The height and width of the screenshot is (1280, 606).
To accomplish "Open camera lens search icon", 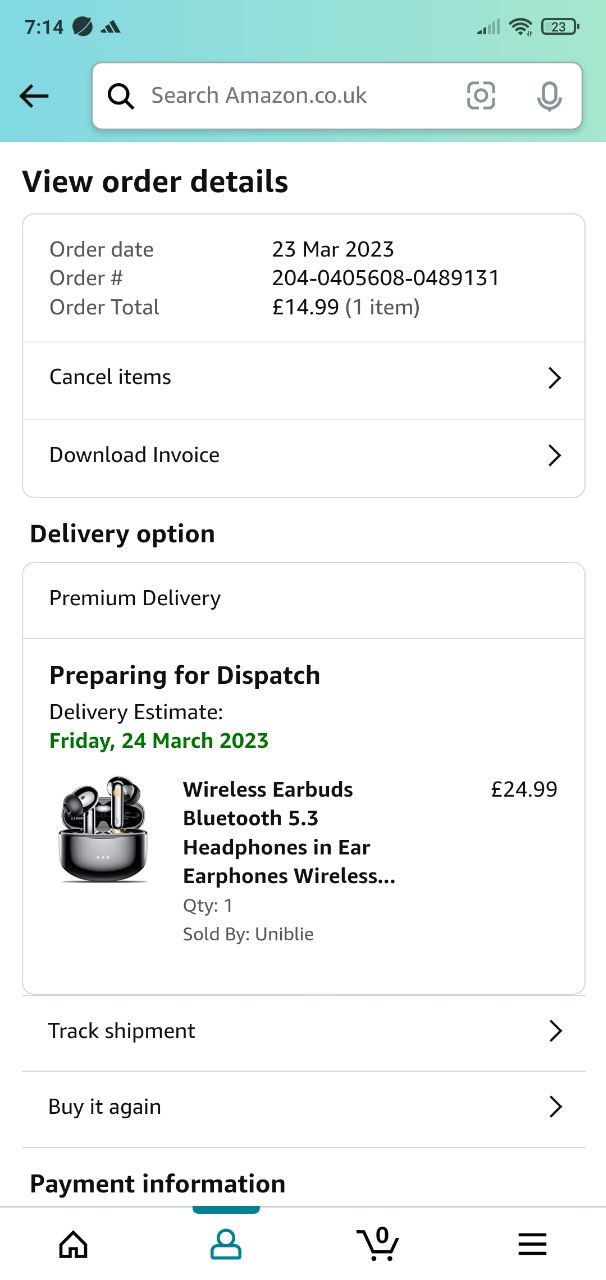I will point(481,96).
